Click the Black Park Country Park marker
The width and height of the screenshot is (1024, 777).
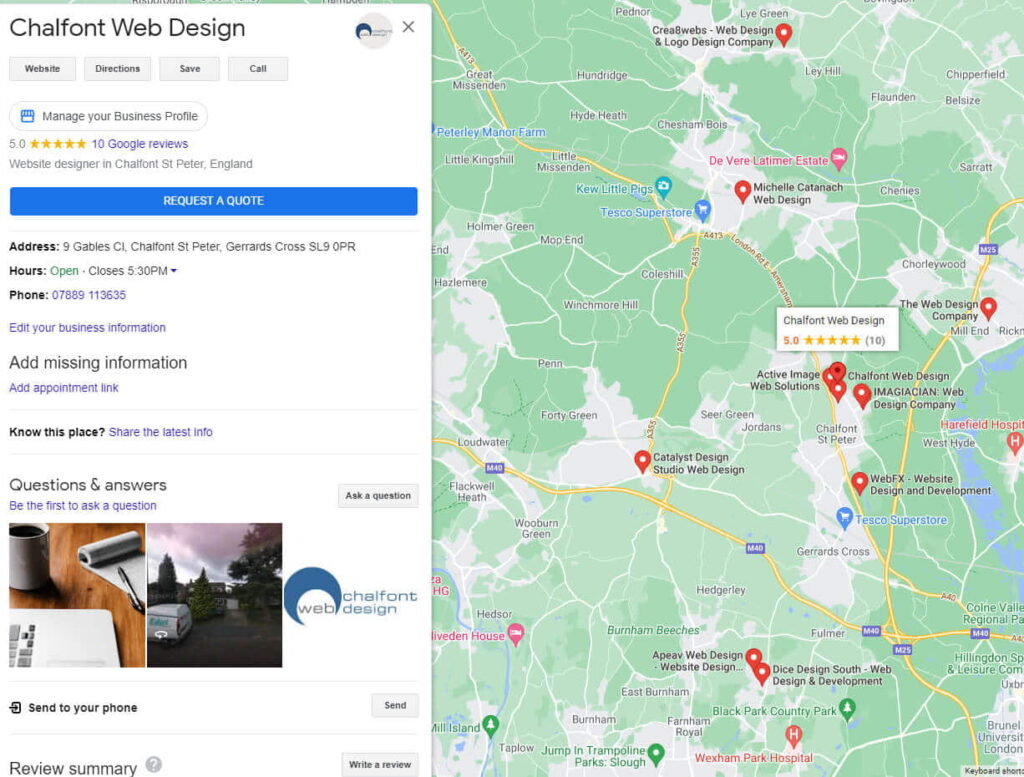pyautogui.click(x=847, y=708)
